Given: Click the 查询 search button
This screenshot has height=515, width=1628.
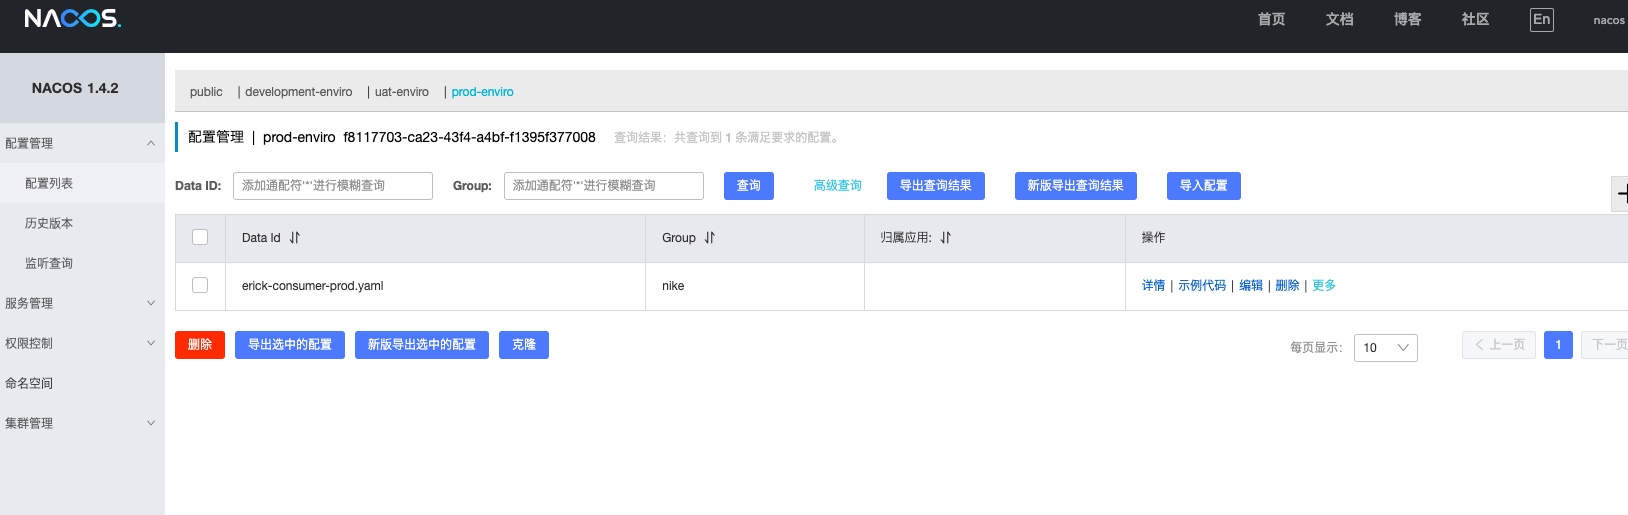Looking at the screenshot, I should tap(749, 186).
